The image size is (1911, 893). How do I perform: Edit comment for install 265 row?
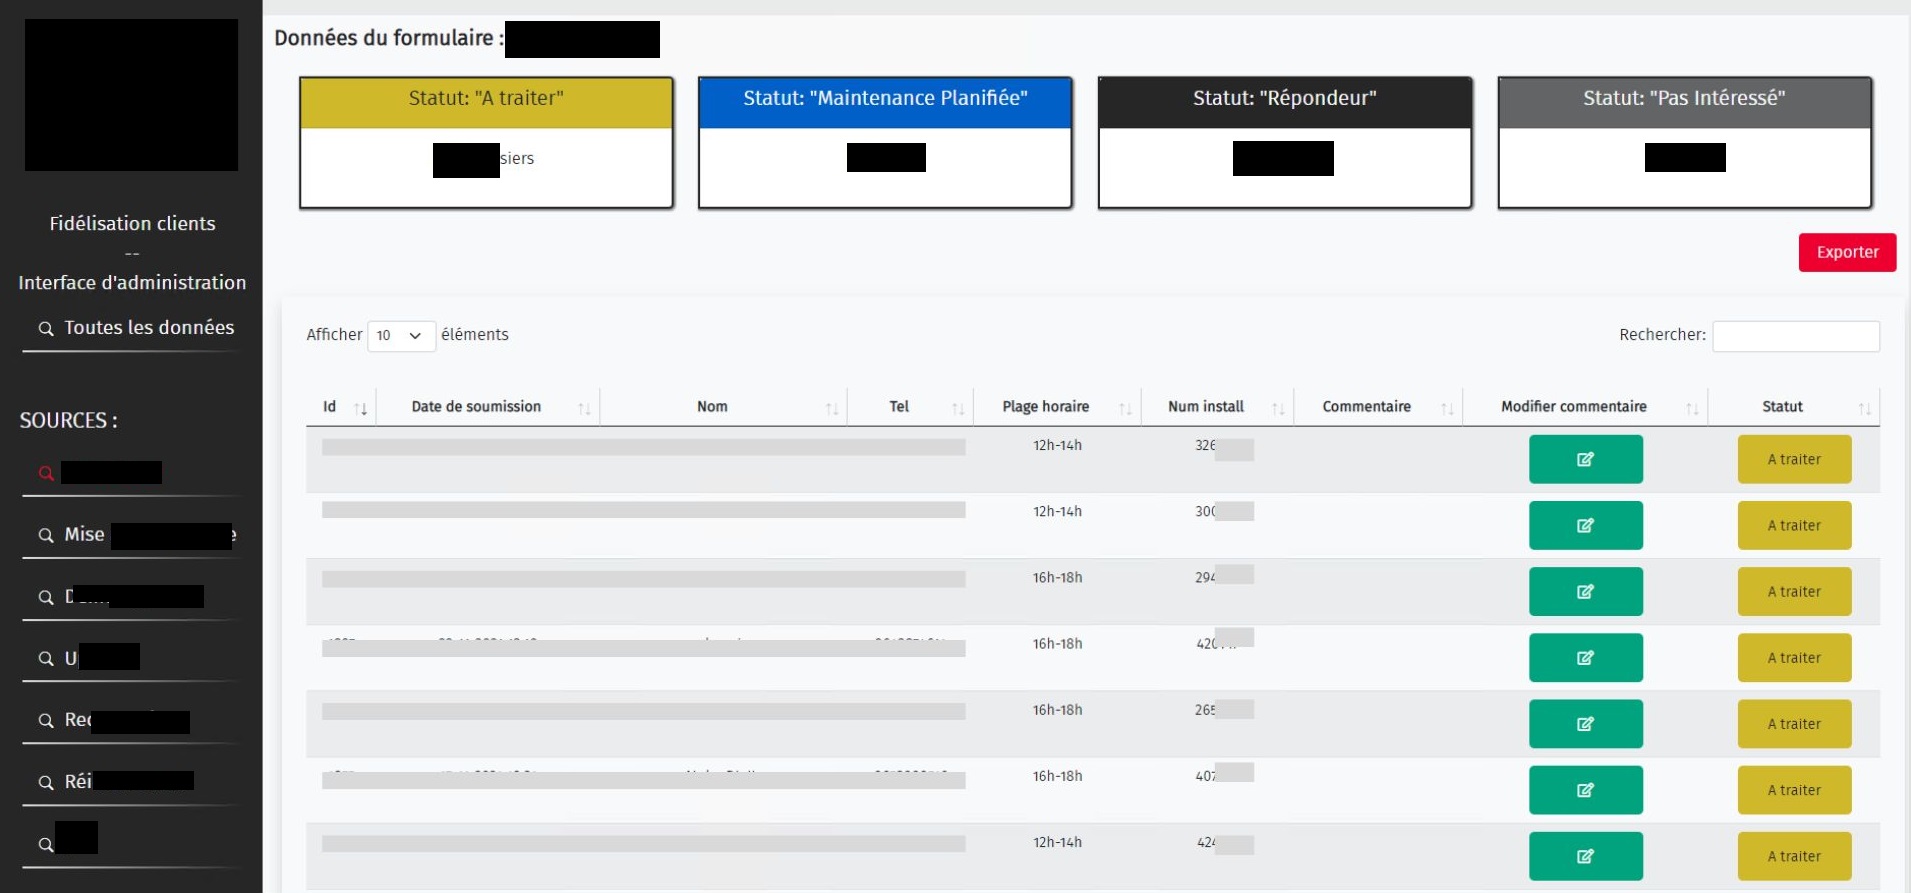pyautogui.click(x=1585, y=723)
